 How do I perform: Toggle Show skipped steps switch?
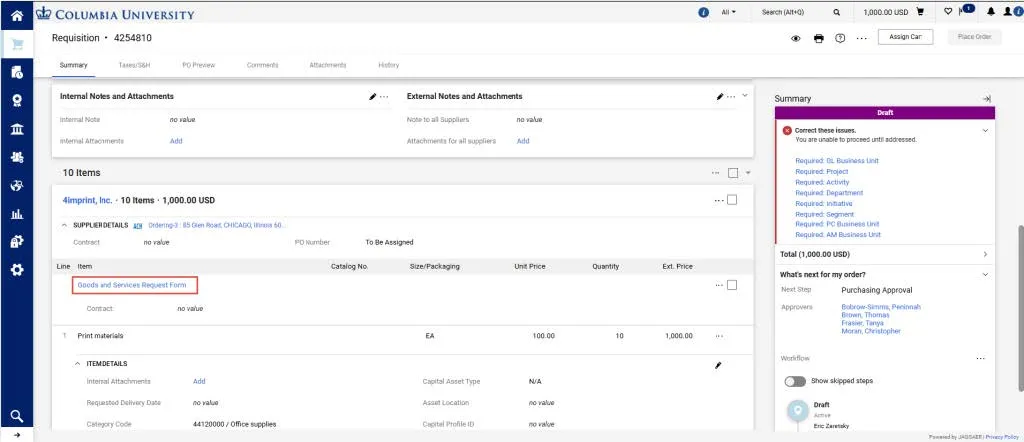click(795, 381)
